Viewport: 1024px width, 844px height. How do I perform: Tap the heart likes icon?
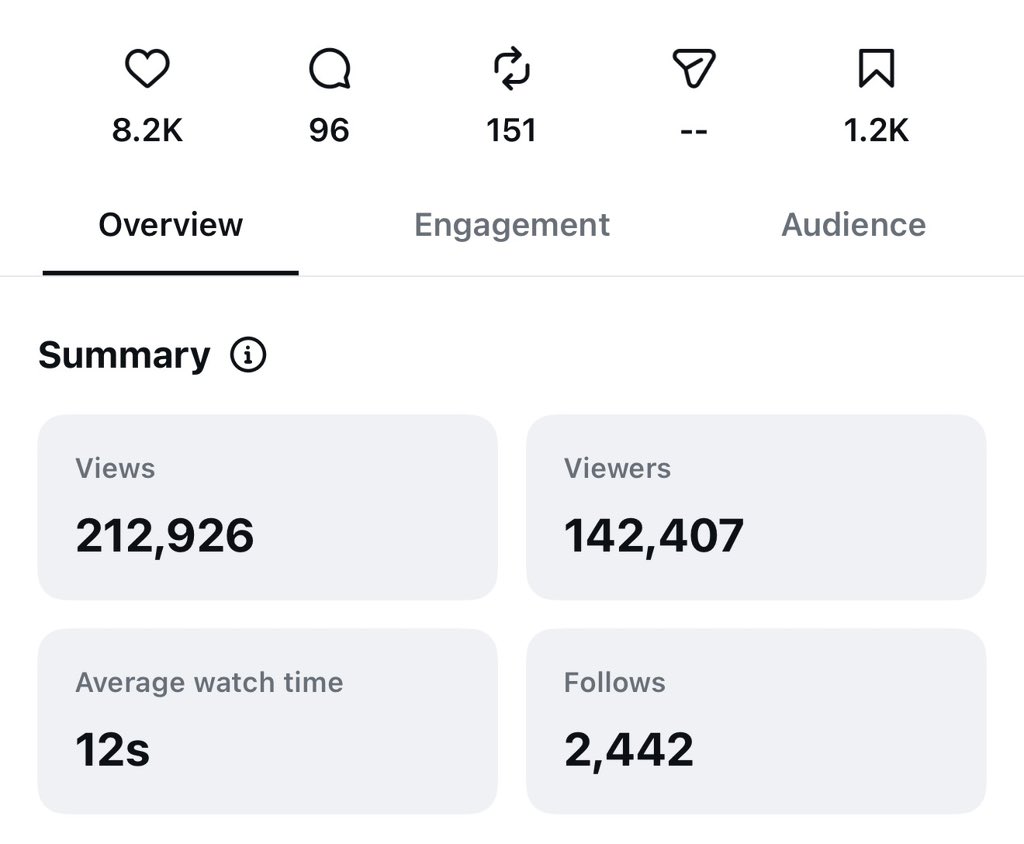(147, 68)
